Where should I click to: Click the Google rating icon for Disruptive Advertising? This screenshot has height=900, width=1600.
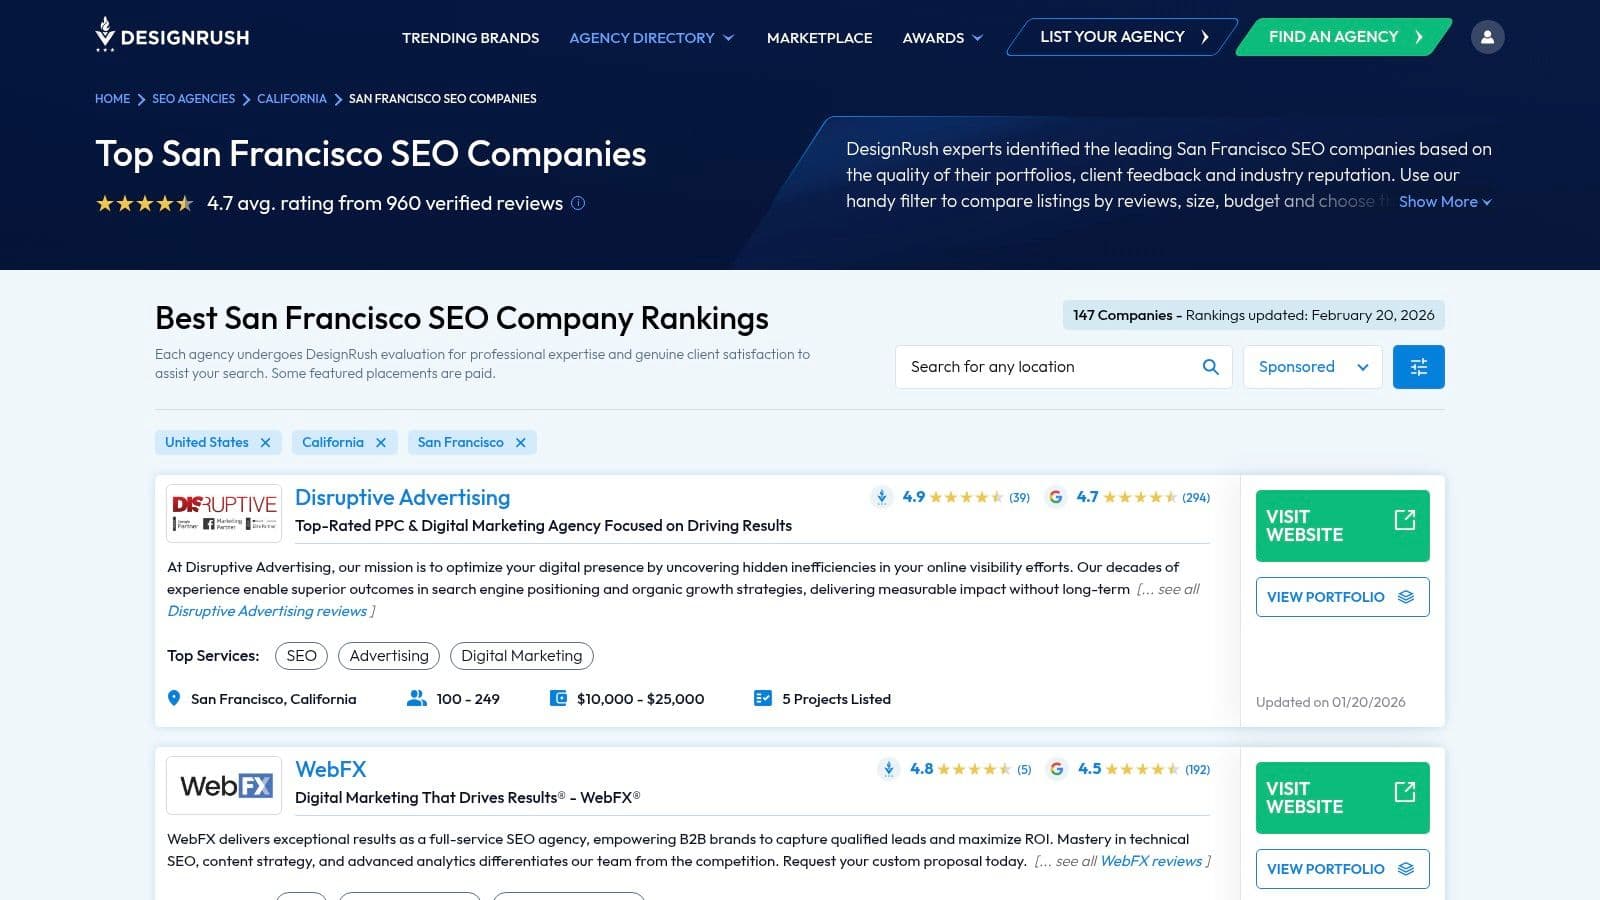(1056, 497)
